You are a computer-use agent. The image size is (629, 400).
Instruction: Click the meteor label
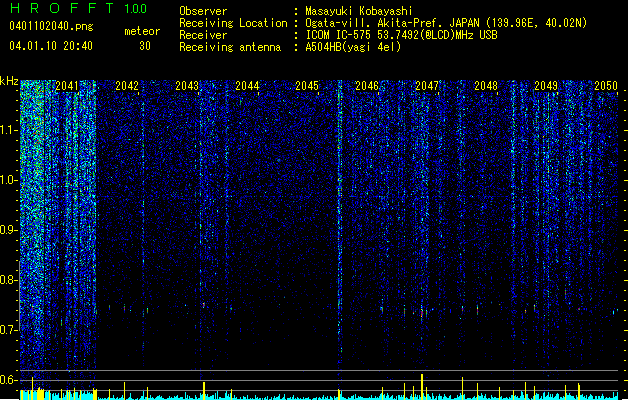pyautogui.click(x=142, y=31)
